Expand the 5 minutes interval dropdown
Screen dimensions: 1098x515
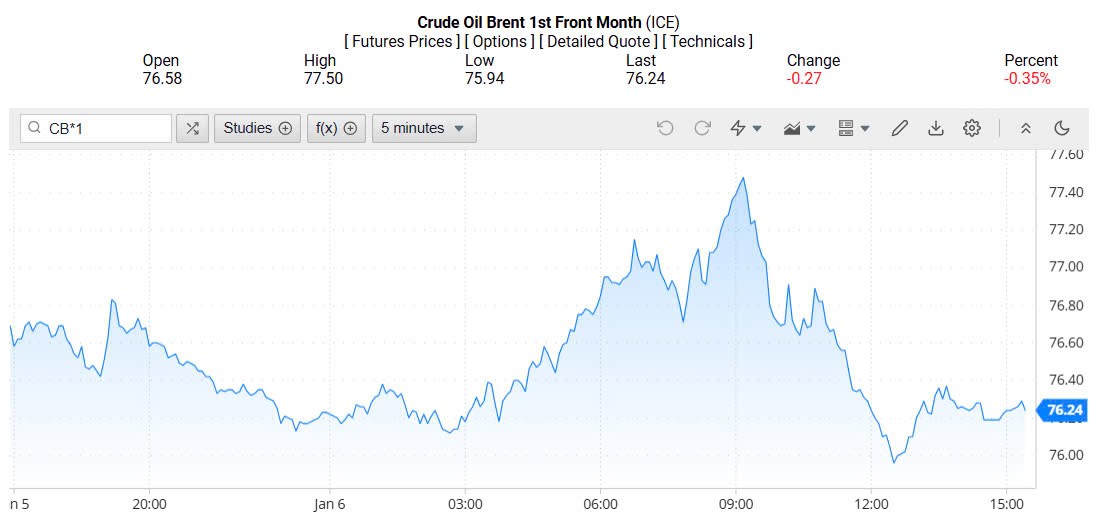click(x=424, y=128)
